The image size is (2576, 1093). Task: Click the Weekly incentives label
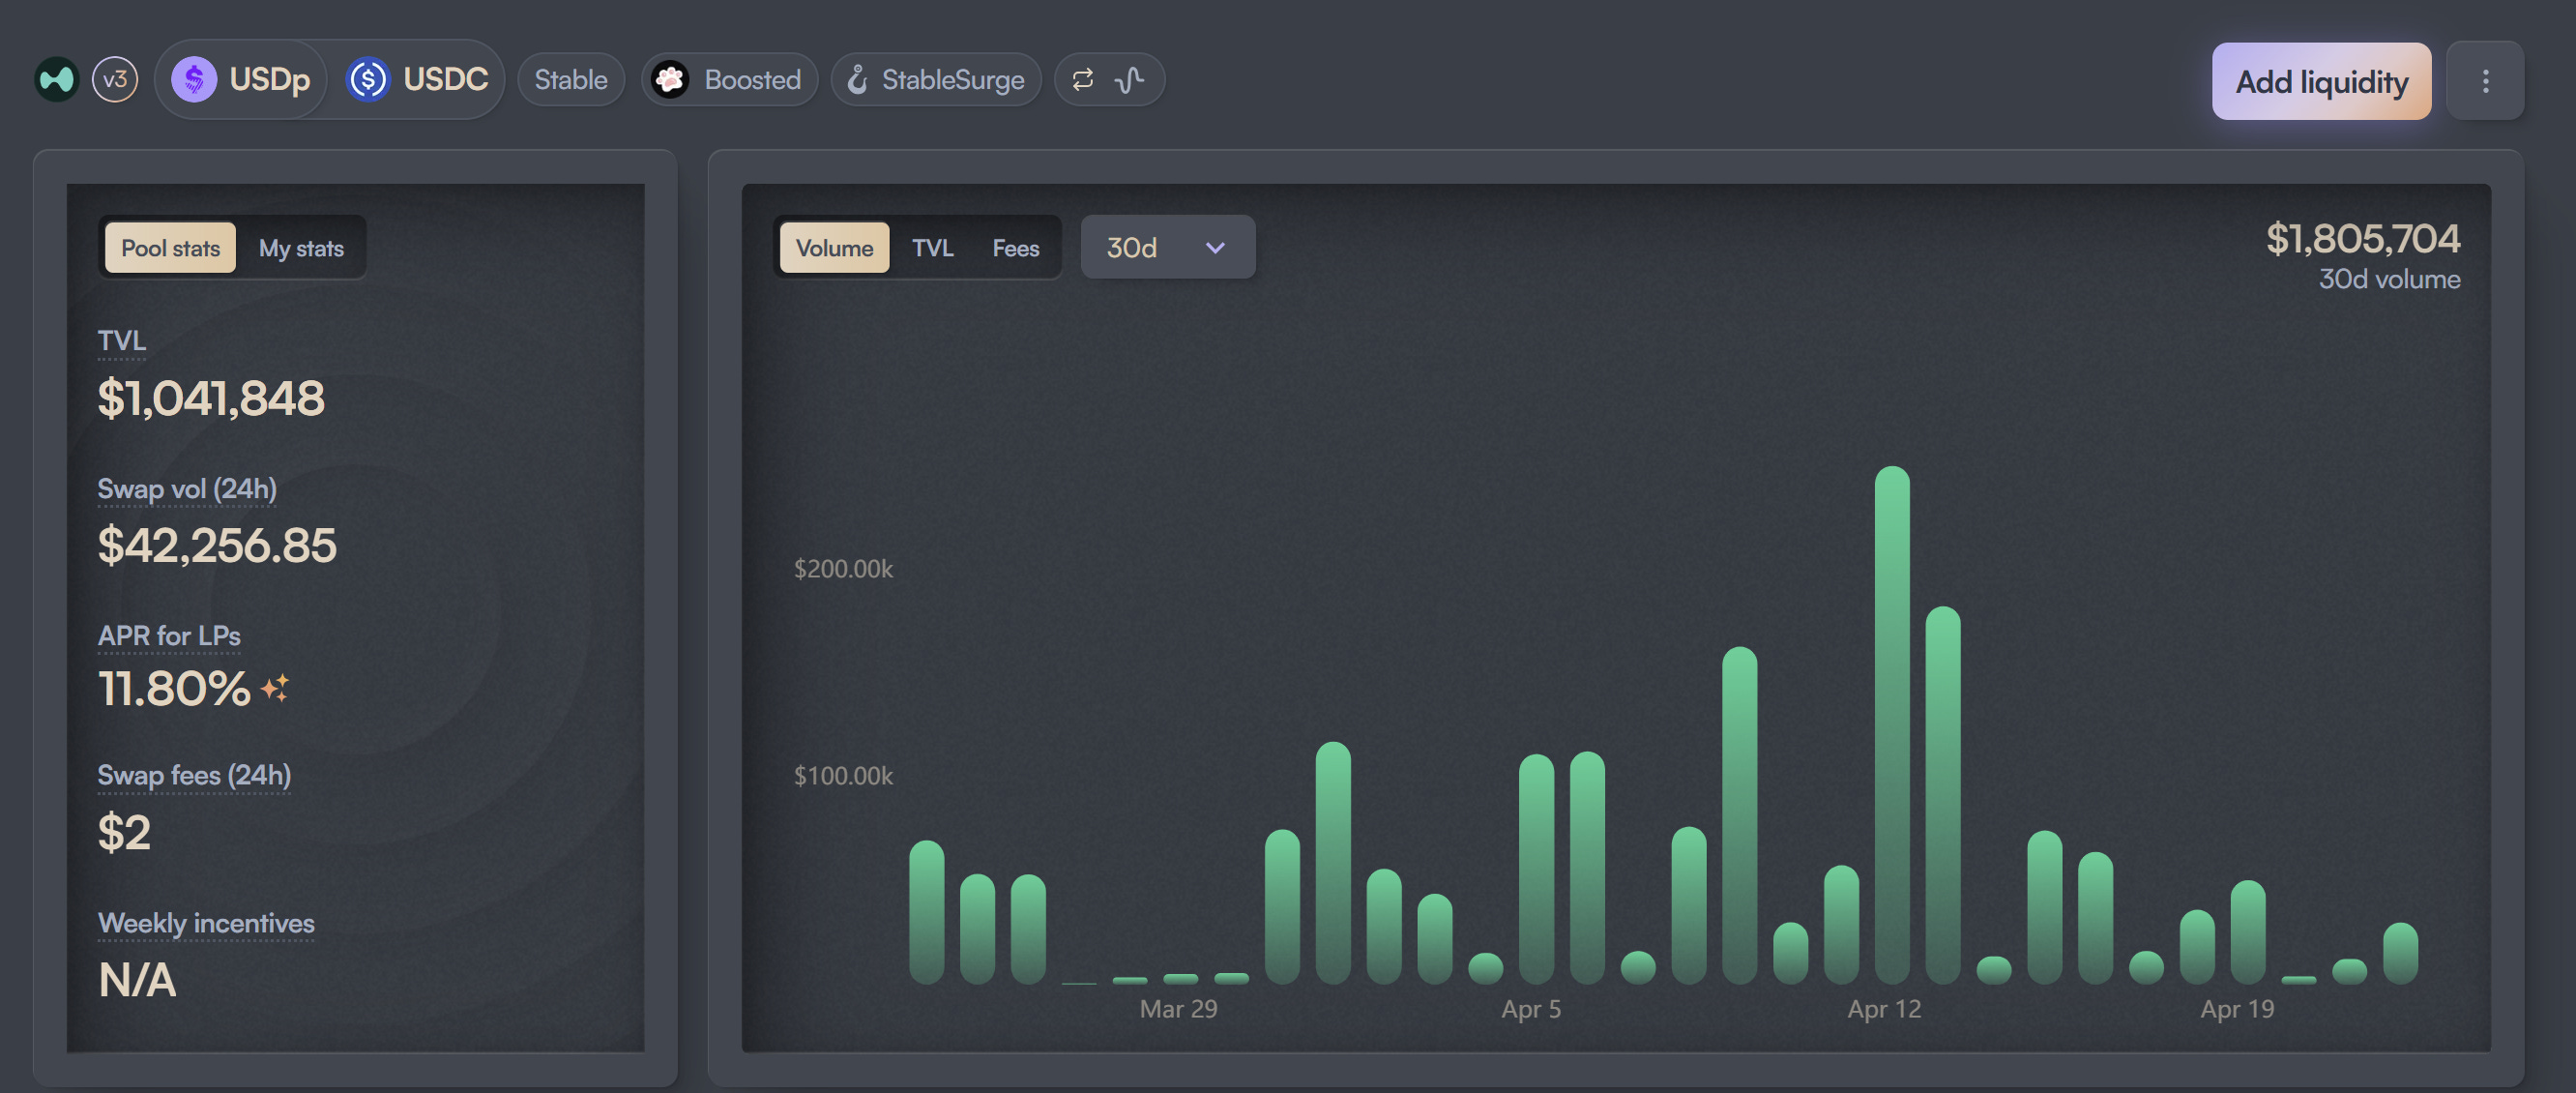click(206, 922)
